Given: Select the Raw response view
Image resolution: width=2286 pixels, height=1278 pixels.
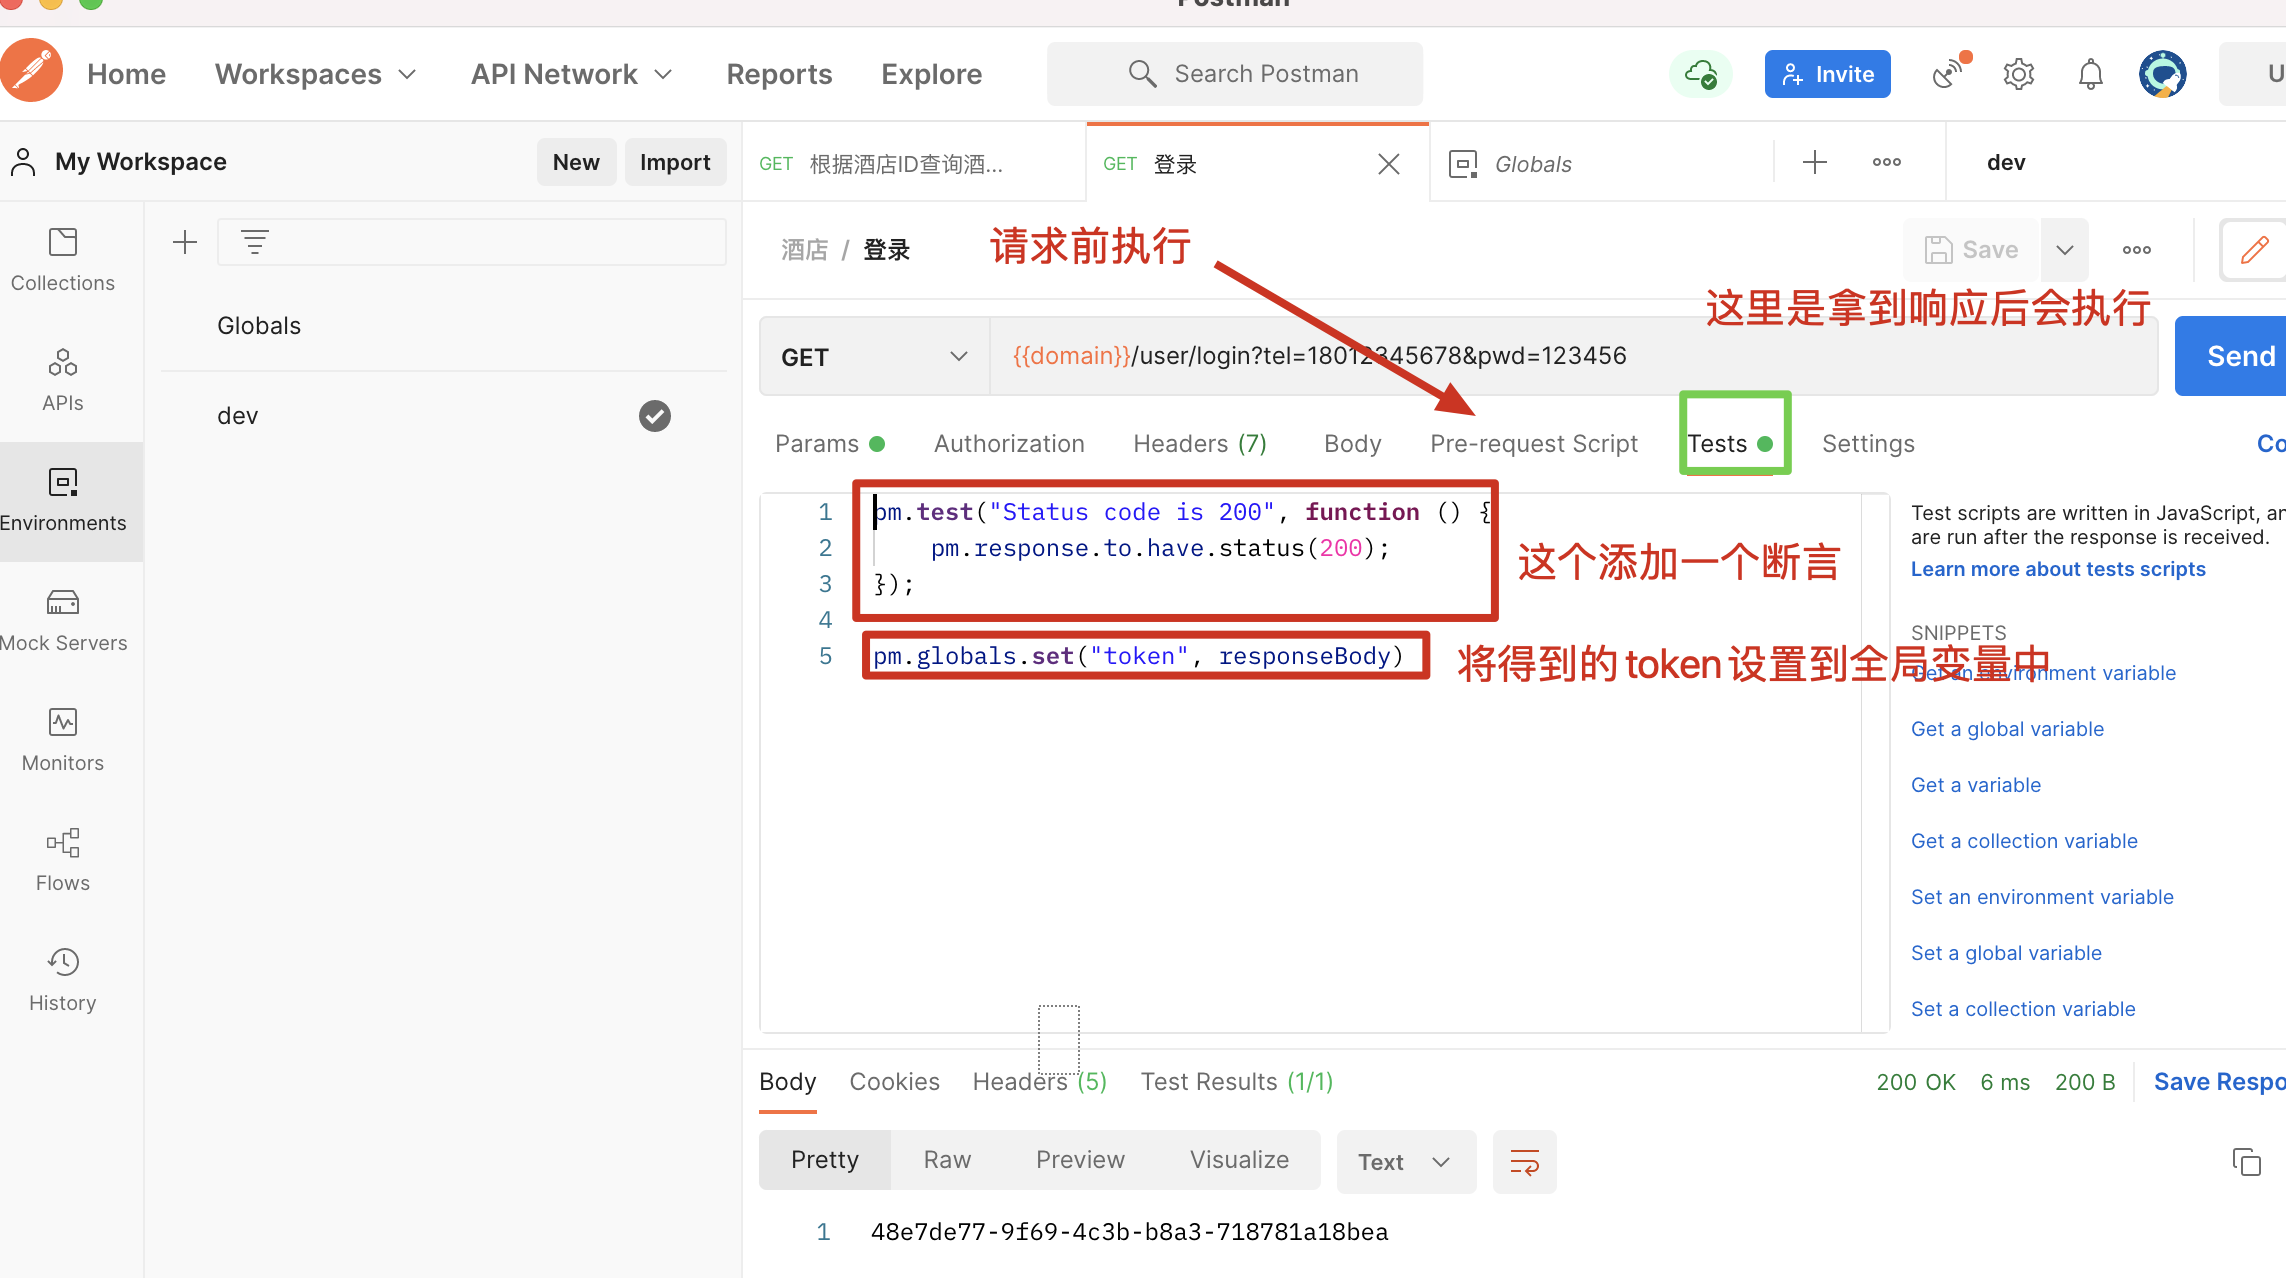Looking at the screenshot, I should click(947, 1159).
